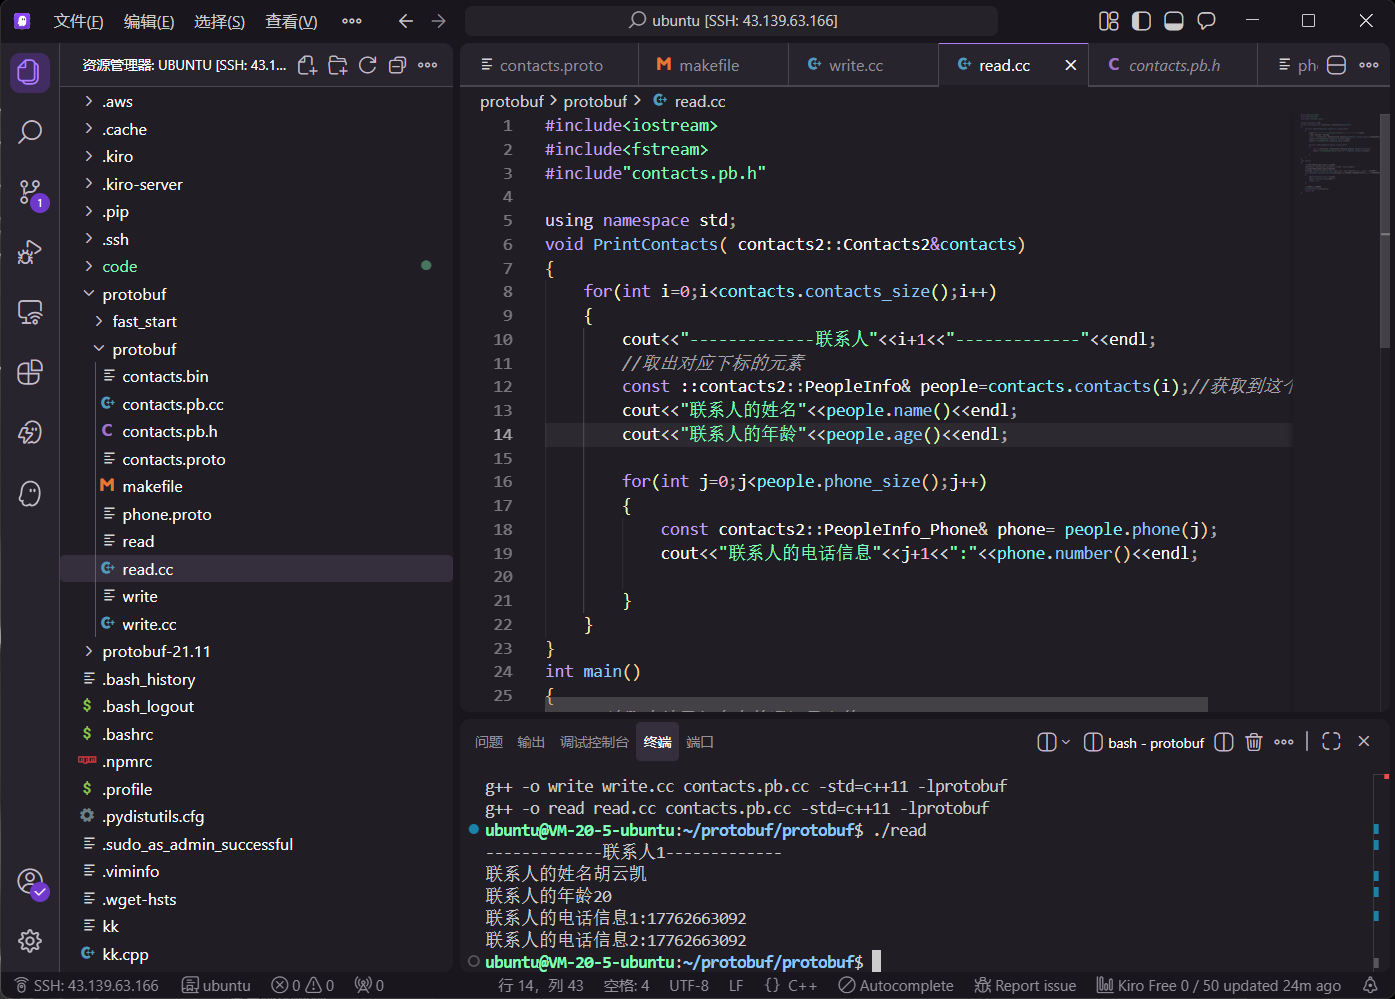Open the new terminal launch profile dropdown
The height and width of the screenshot is (999, 1395).
click(x=1066, y=742)
